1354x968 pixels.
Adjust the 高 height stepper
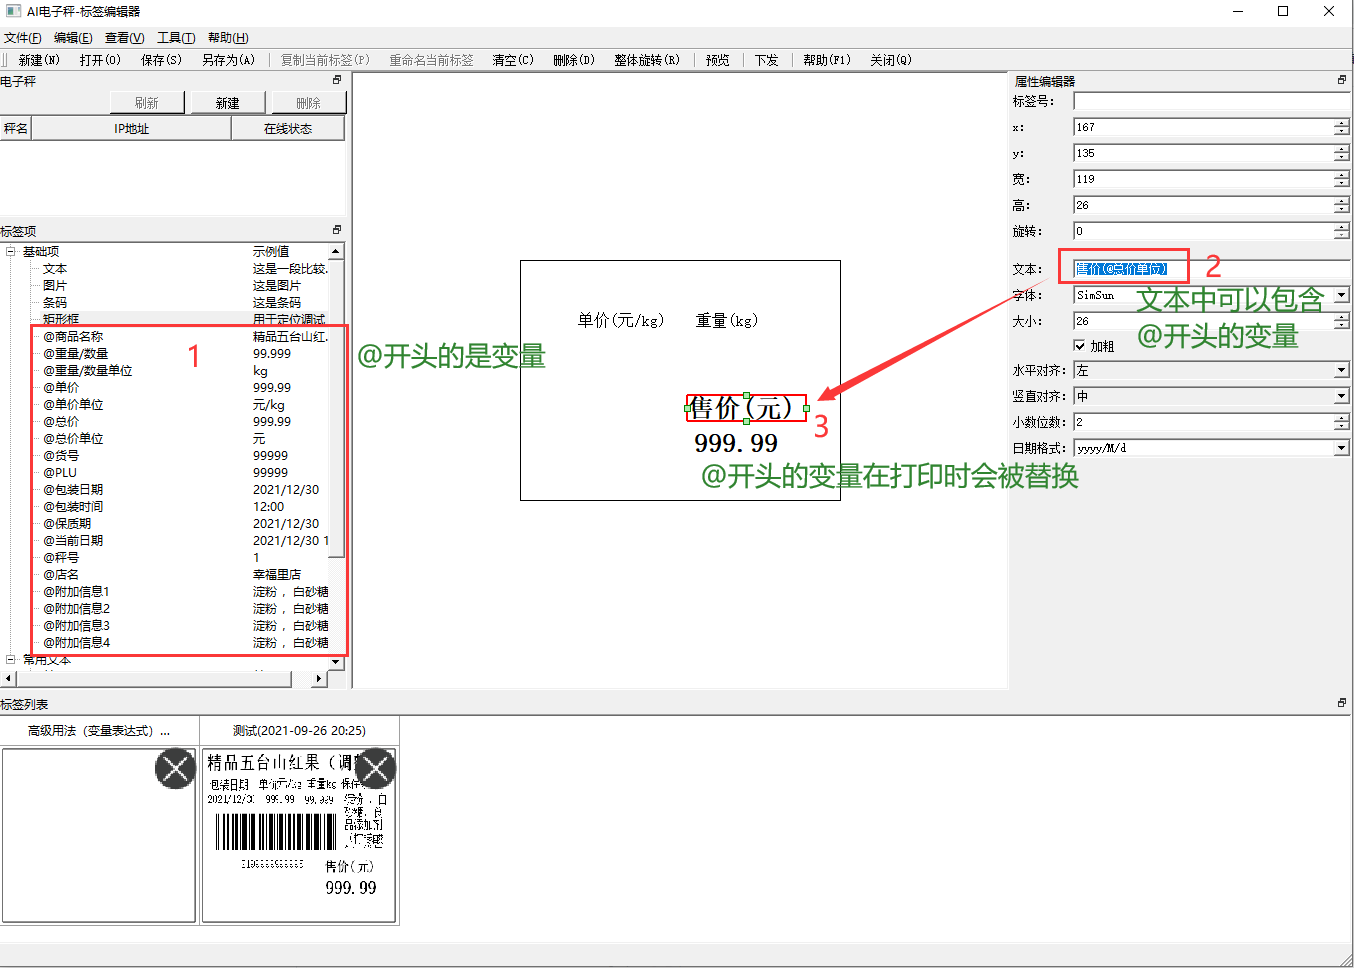(1341, 205)
